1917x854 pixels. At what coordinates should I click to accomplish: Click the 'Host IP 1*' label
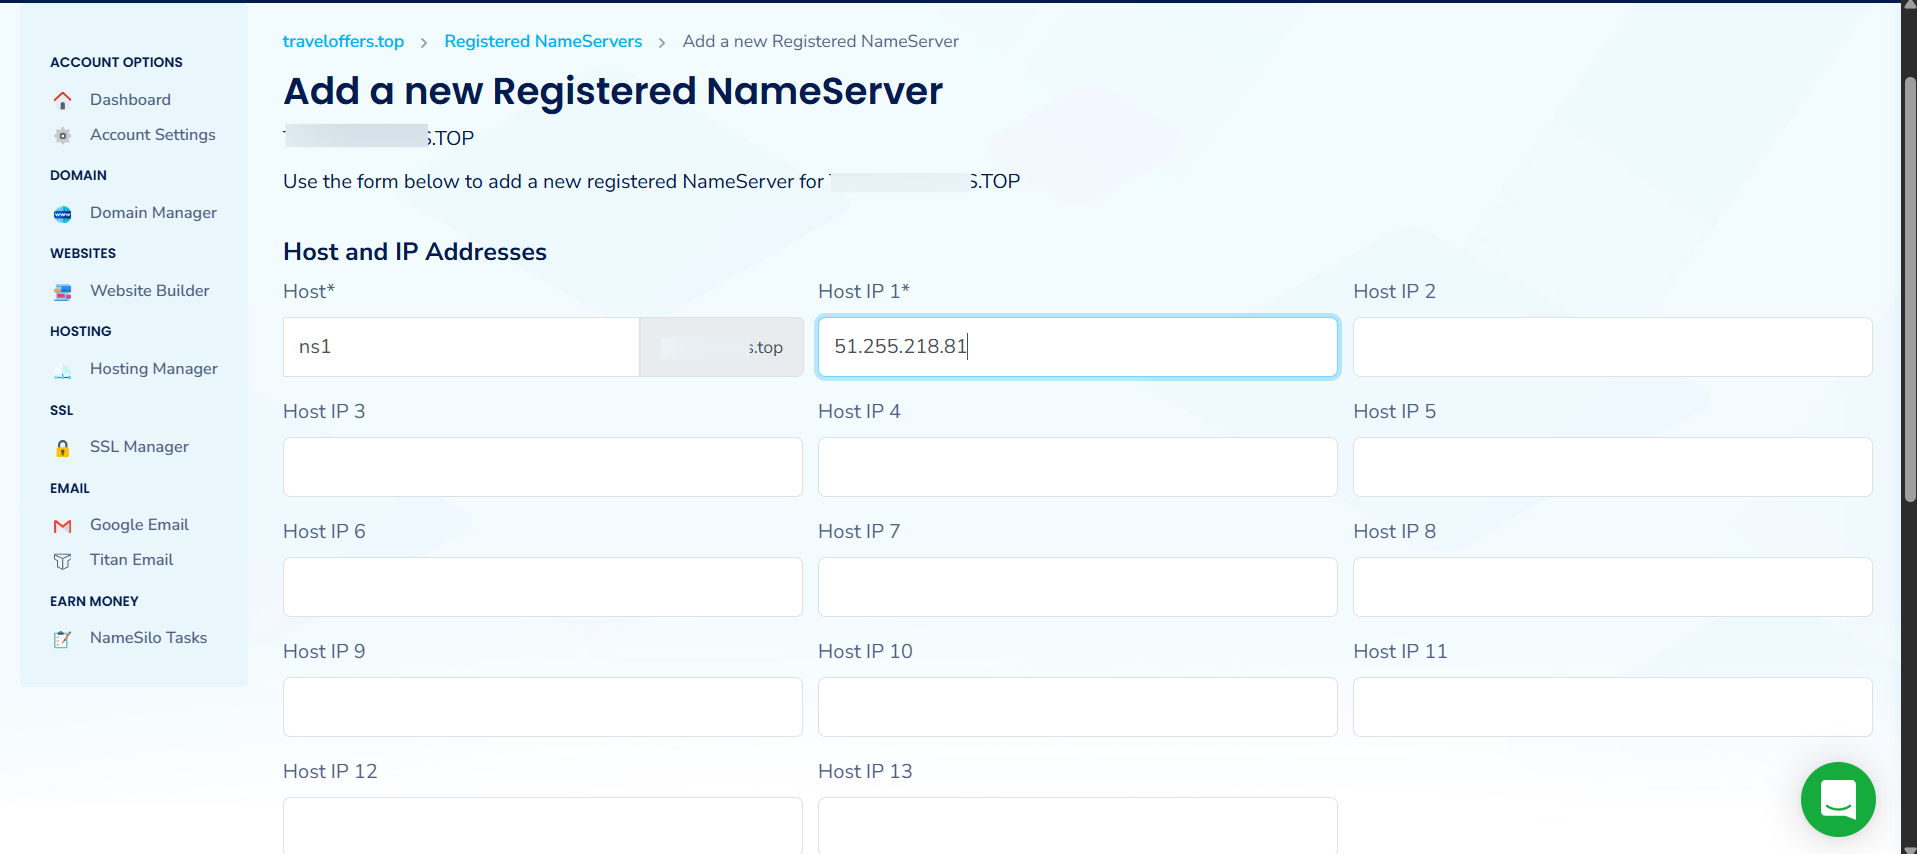pos(864,291)
